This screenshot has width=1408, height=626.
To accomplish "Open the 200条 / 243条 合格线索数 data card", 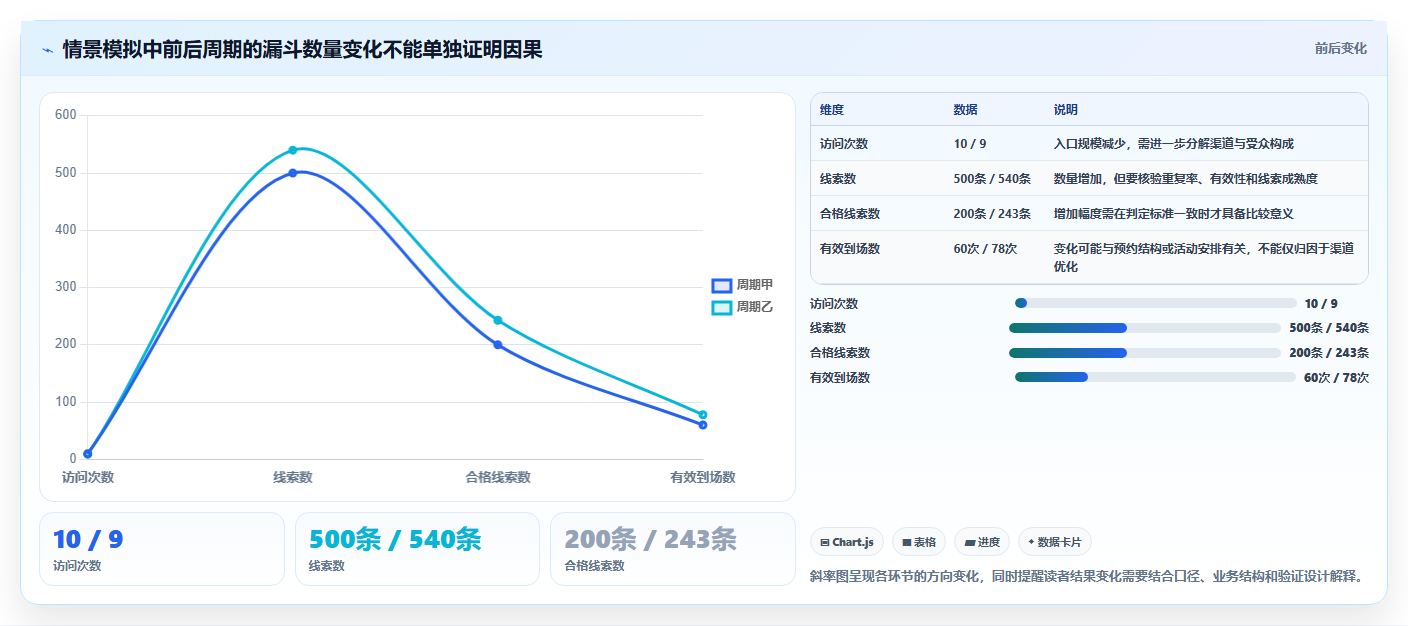I will pos(673,549).
